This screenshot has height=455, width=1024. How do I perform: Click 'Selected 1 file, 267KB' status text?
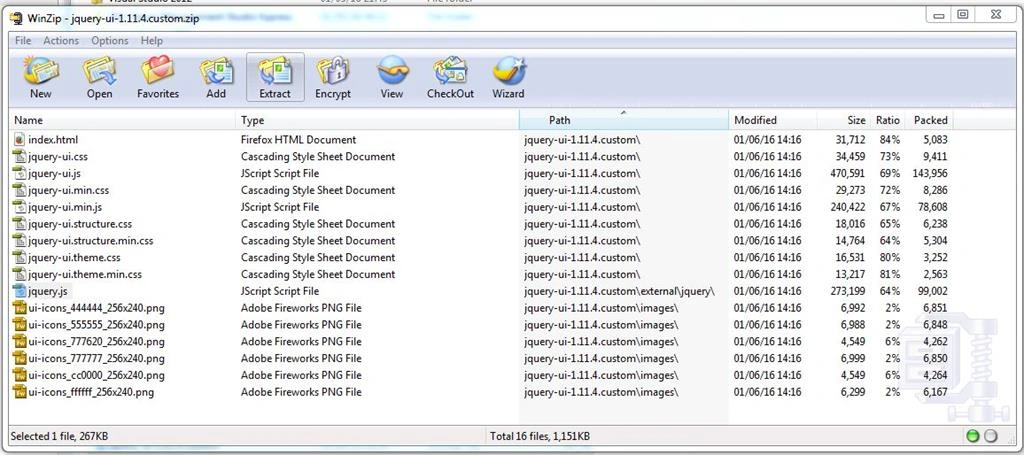coord(60,435)
